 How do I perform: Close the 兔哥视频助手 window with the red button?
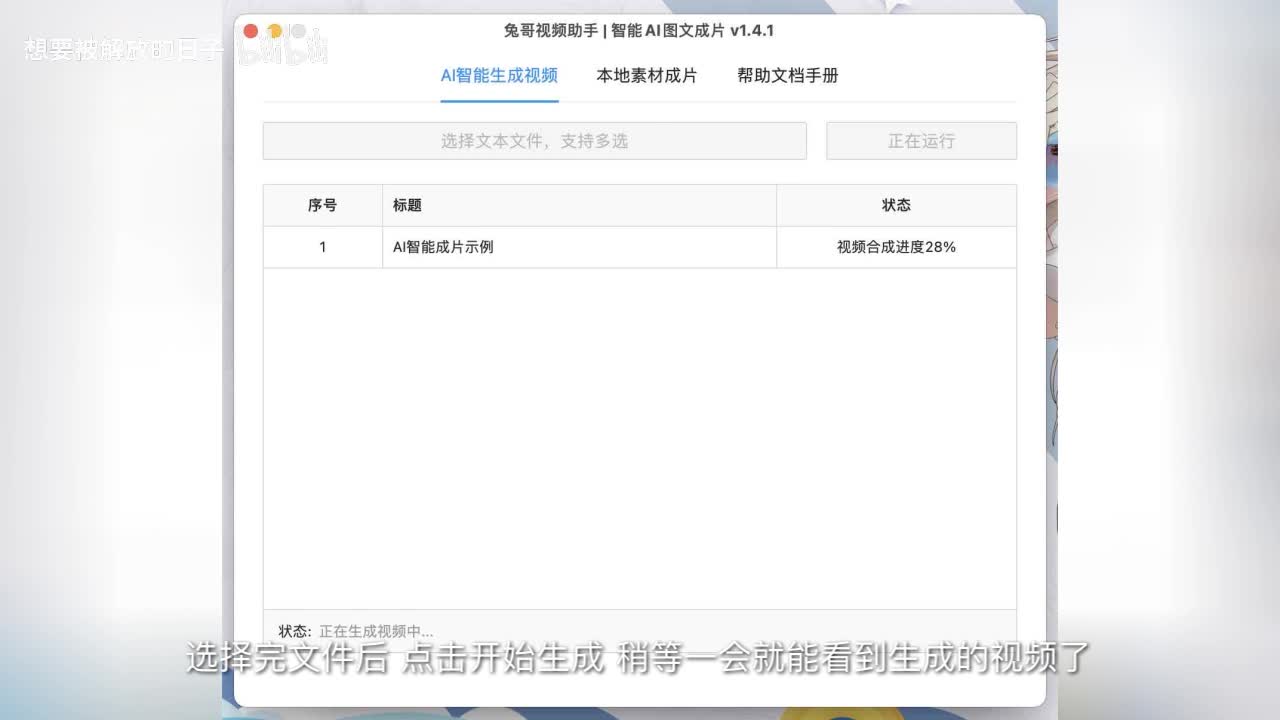[251, 31]
